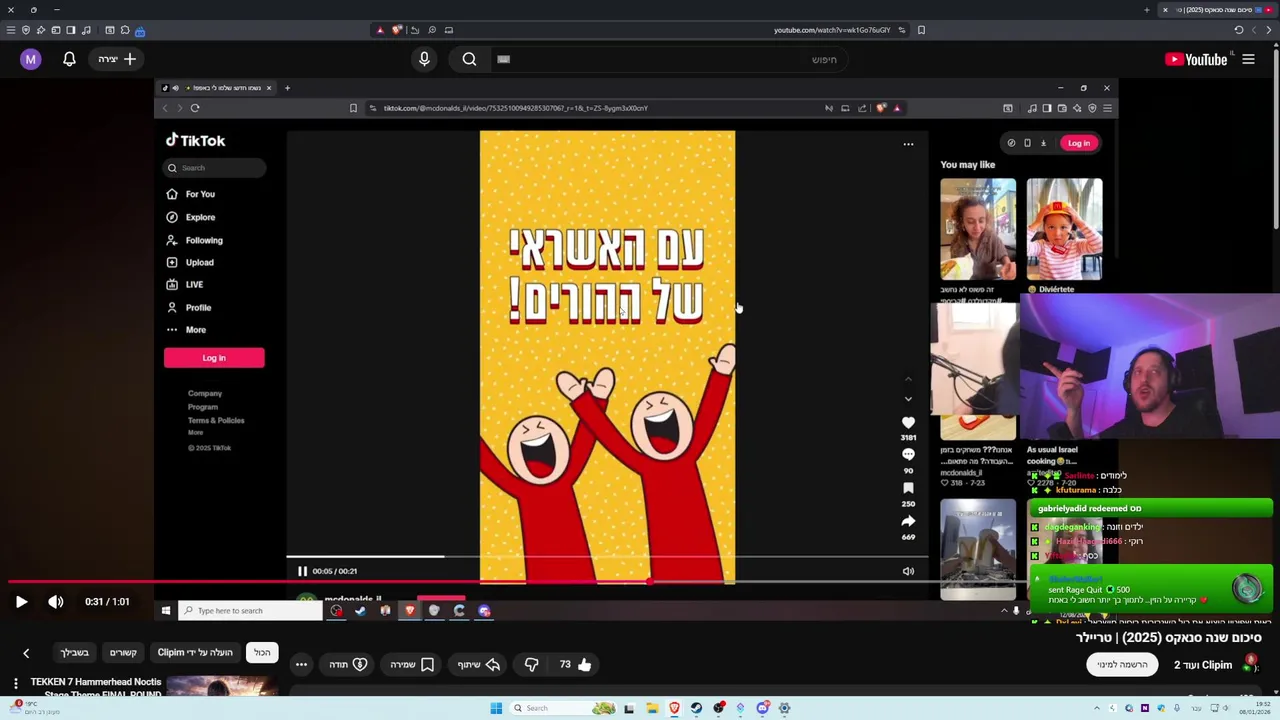Click the thumbs-down dislike icon
The height and width of the screenshot is (720, 1280).
532,664
